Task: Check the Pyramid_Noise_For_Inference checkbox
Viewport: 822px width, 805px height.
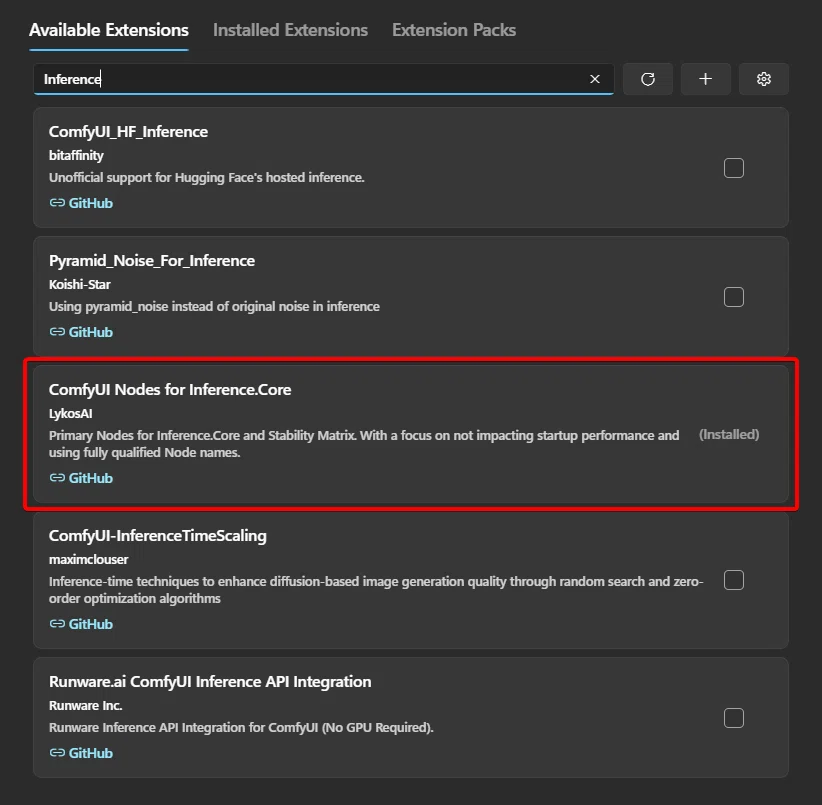Action: (x=734, y=297)
